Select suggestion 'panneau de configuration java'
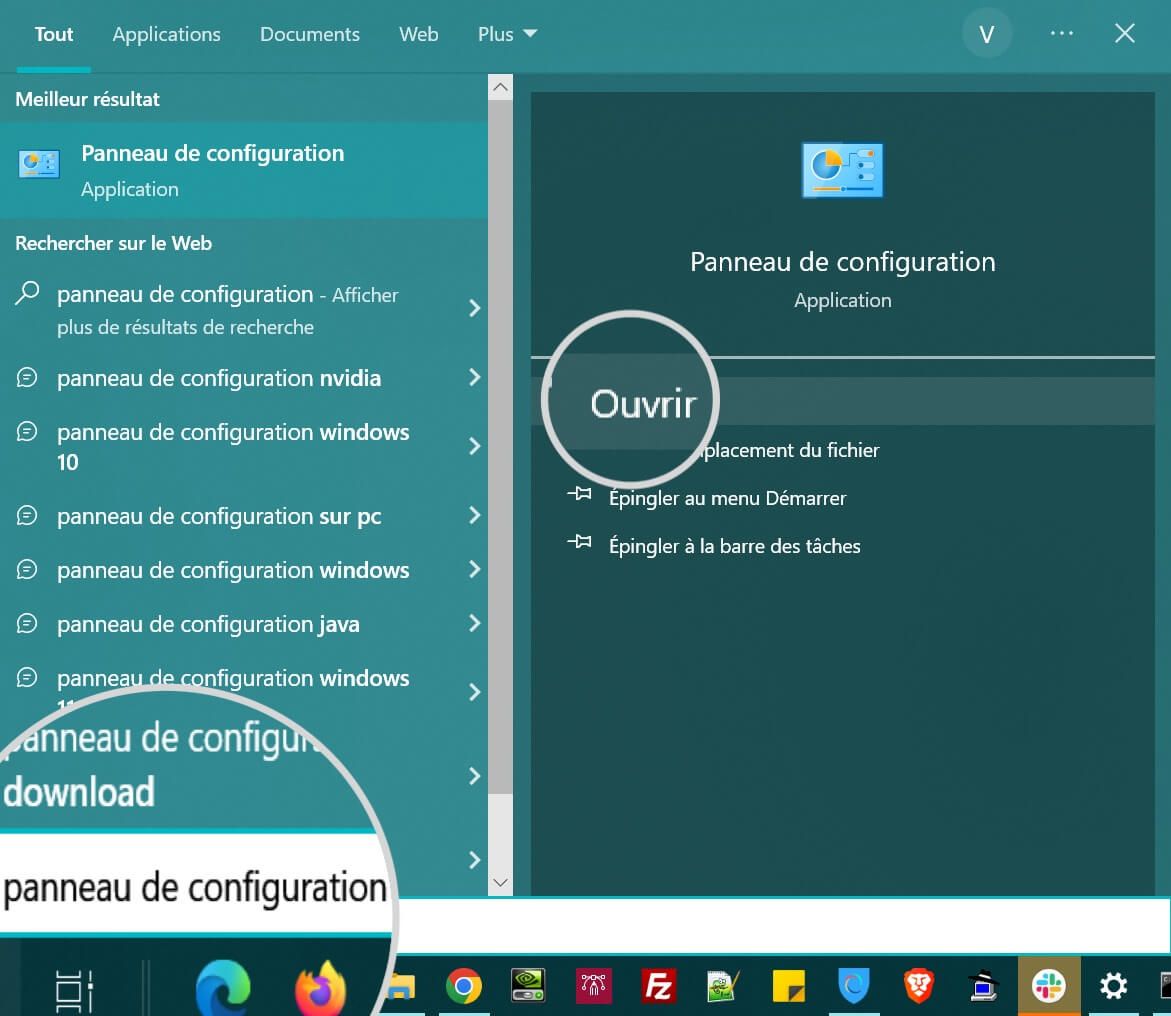The image size is (1171, 1016). 208,625
